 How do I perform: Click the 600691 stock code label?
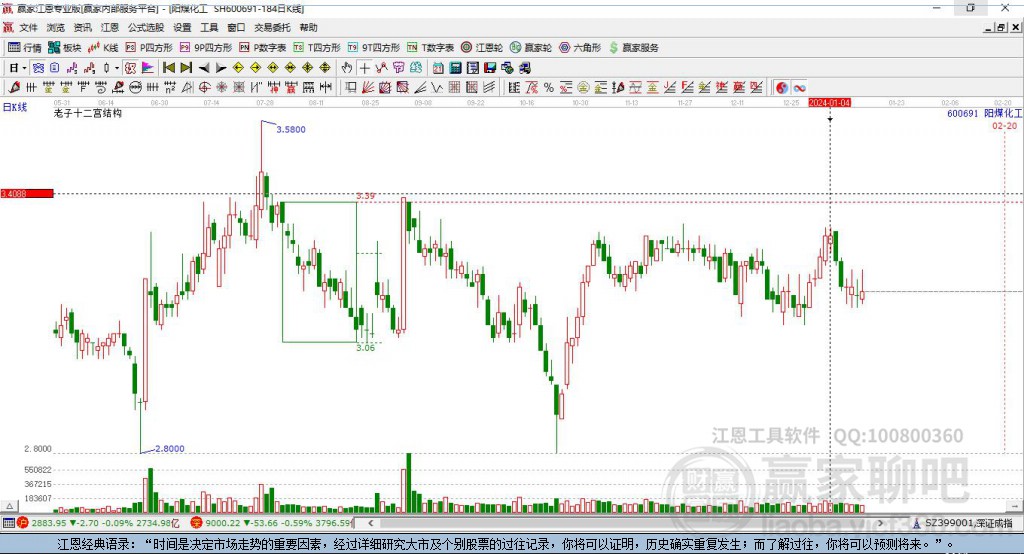(963, 114)
